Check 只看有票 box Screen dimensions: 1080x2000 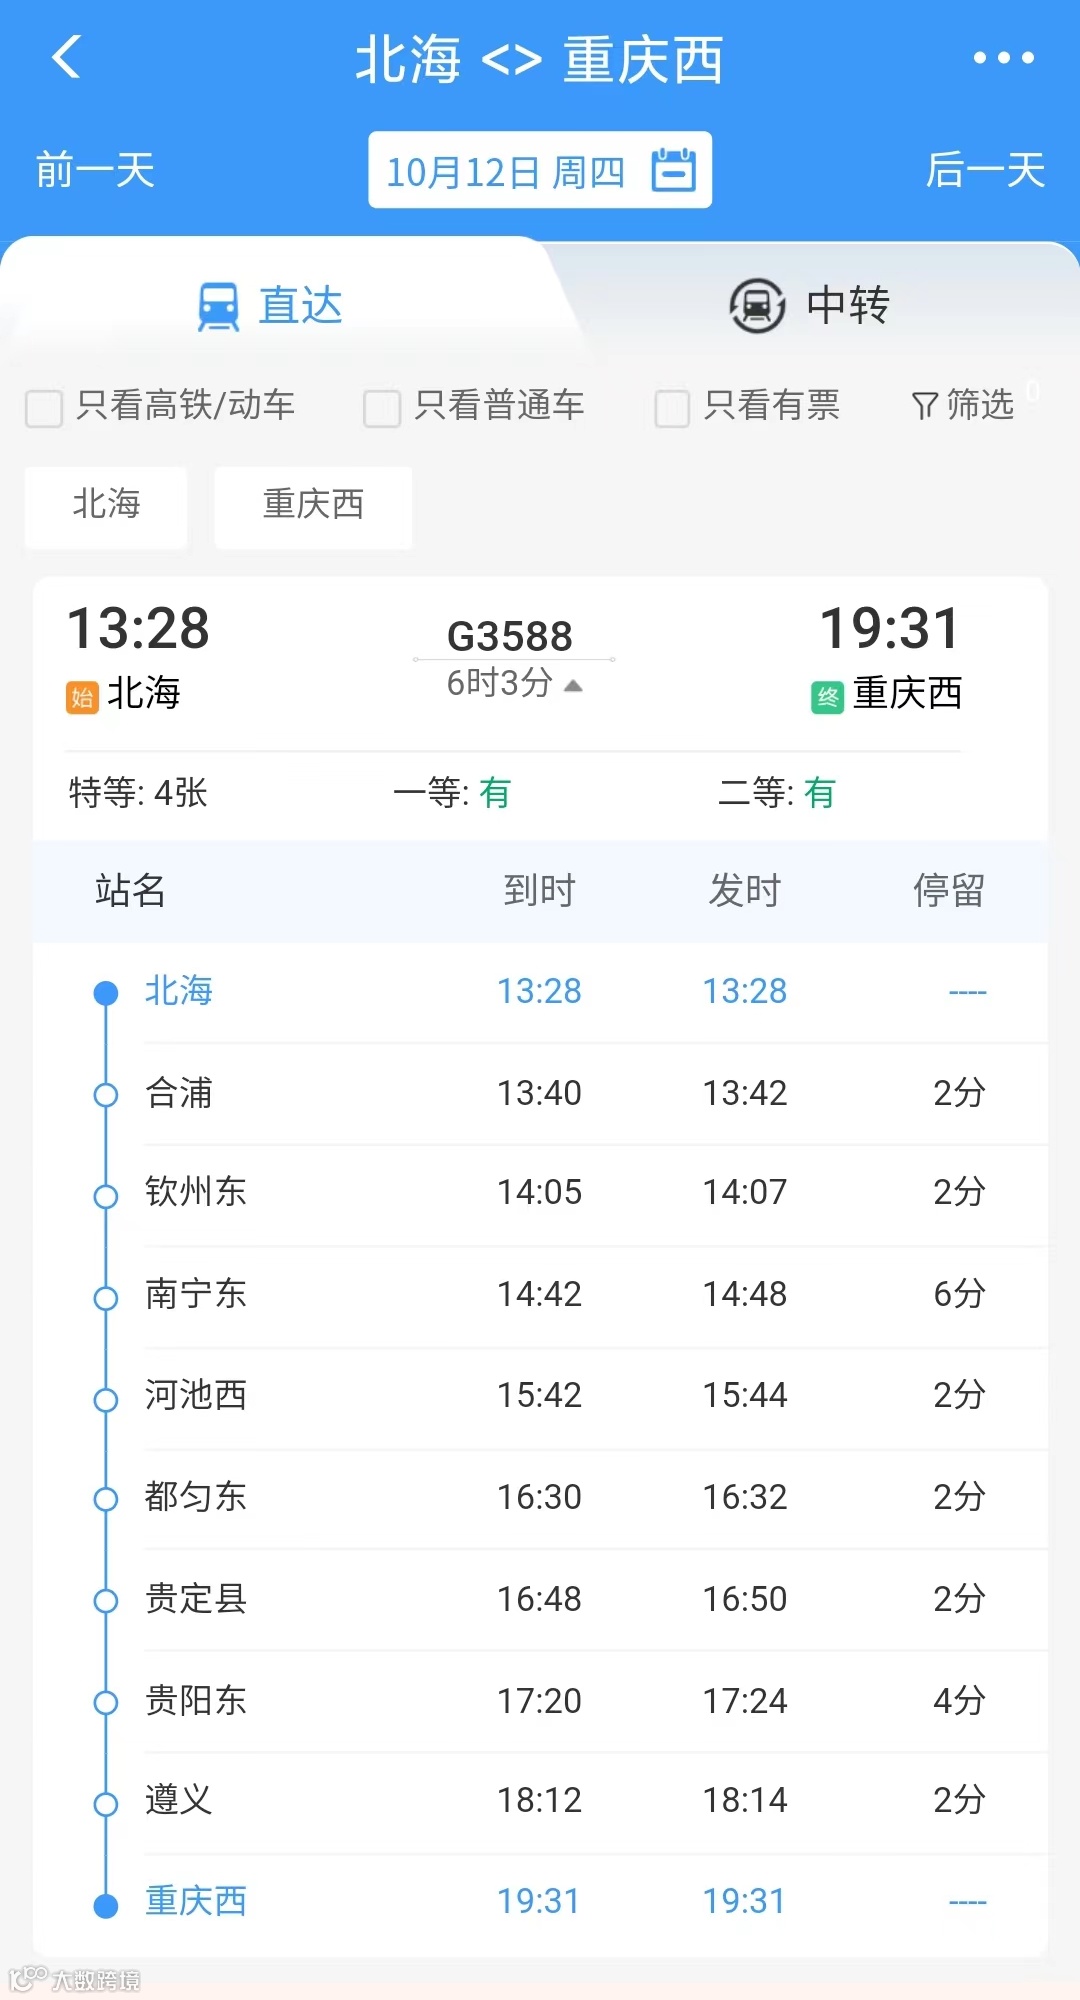point(672,408)
